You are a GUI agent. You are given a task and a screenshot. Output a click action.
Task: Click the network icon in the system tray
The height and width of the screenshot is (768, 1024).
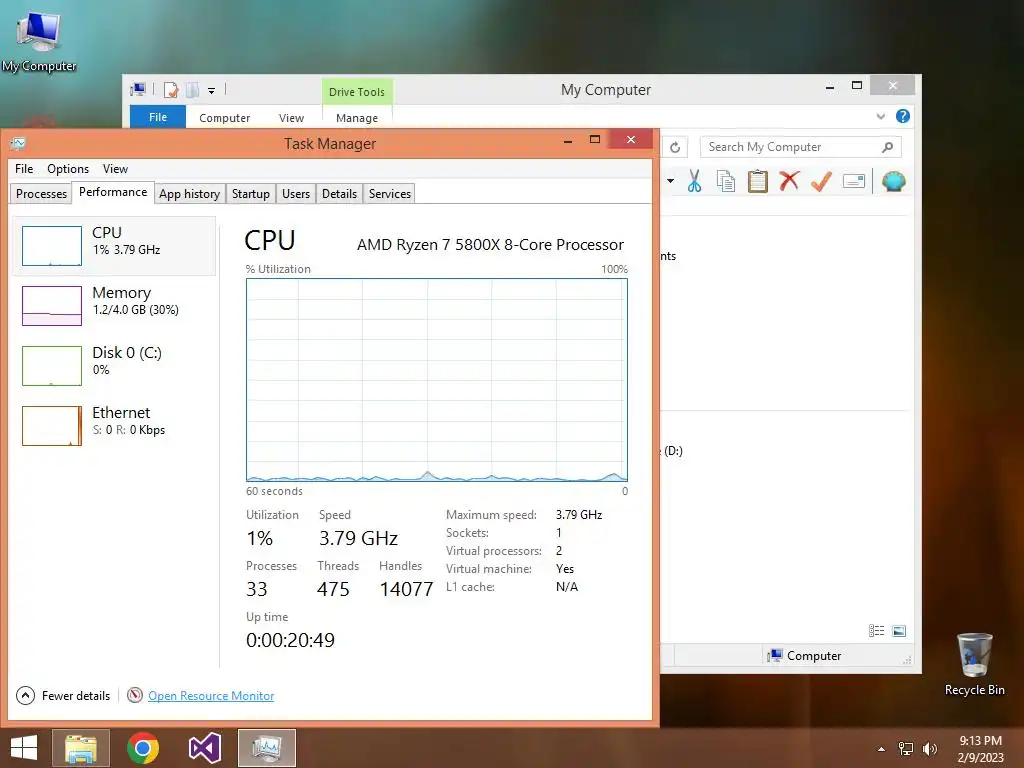pyautogui.click(x=906, y=748)
